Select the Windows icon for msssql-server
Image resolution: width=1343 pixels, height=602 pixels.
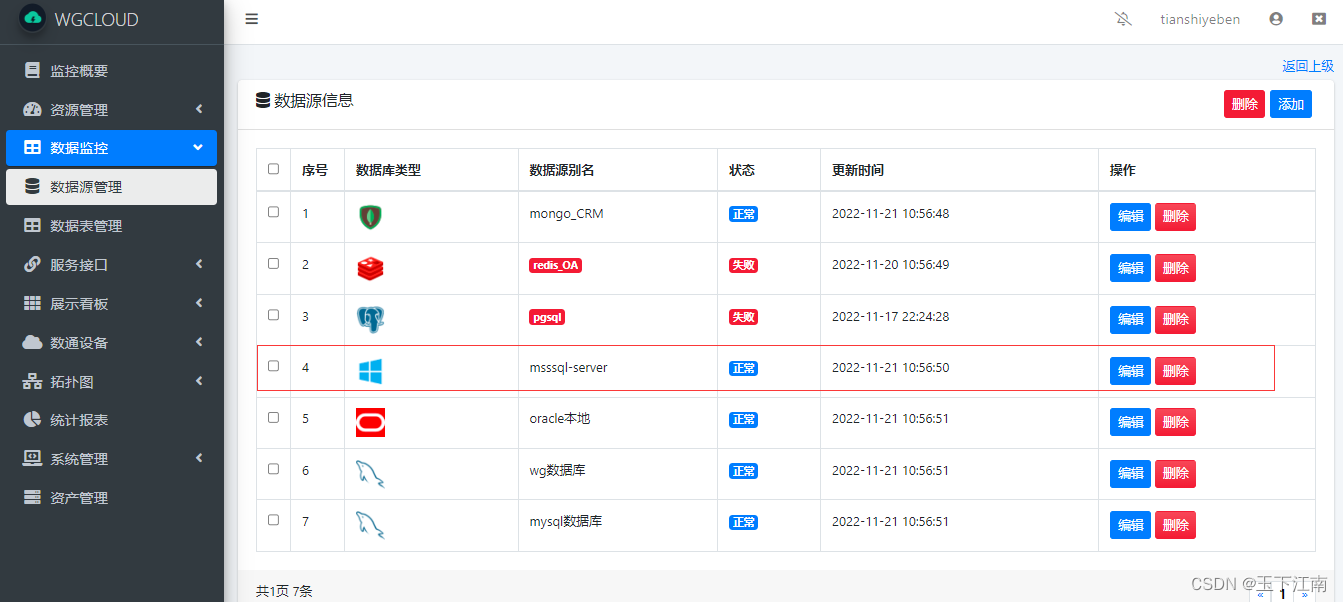click(x=370, y=368)
